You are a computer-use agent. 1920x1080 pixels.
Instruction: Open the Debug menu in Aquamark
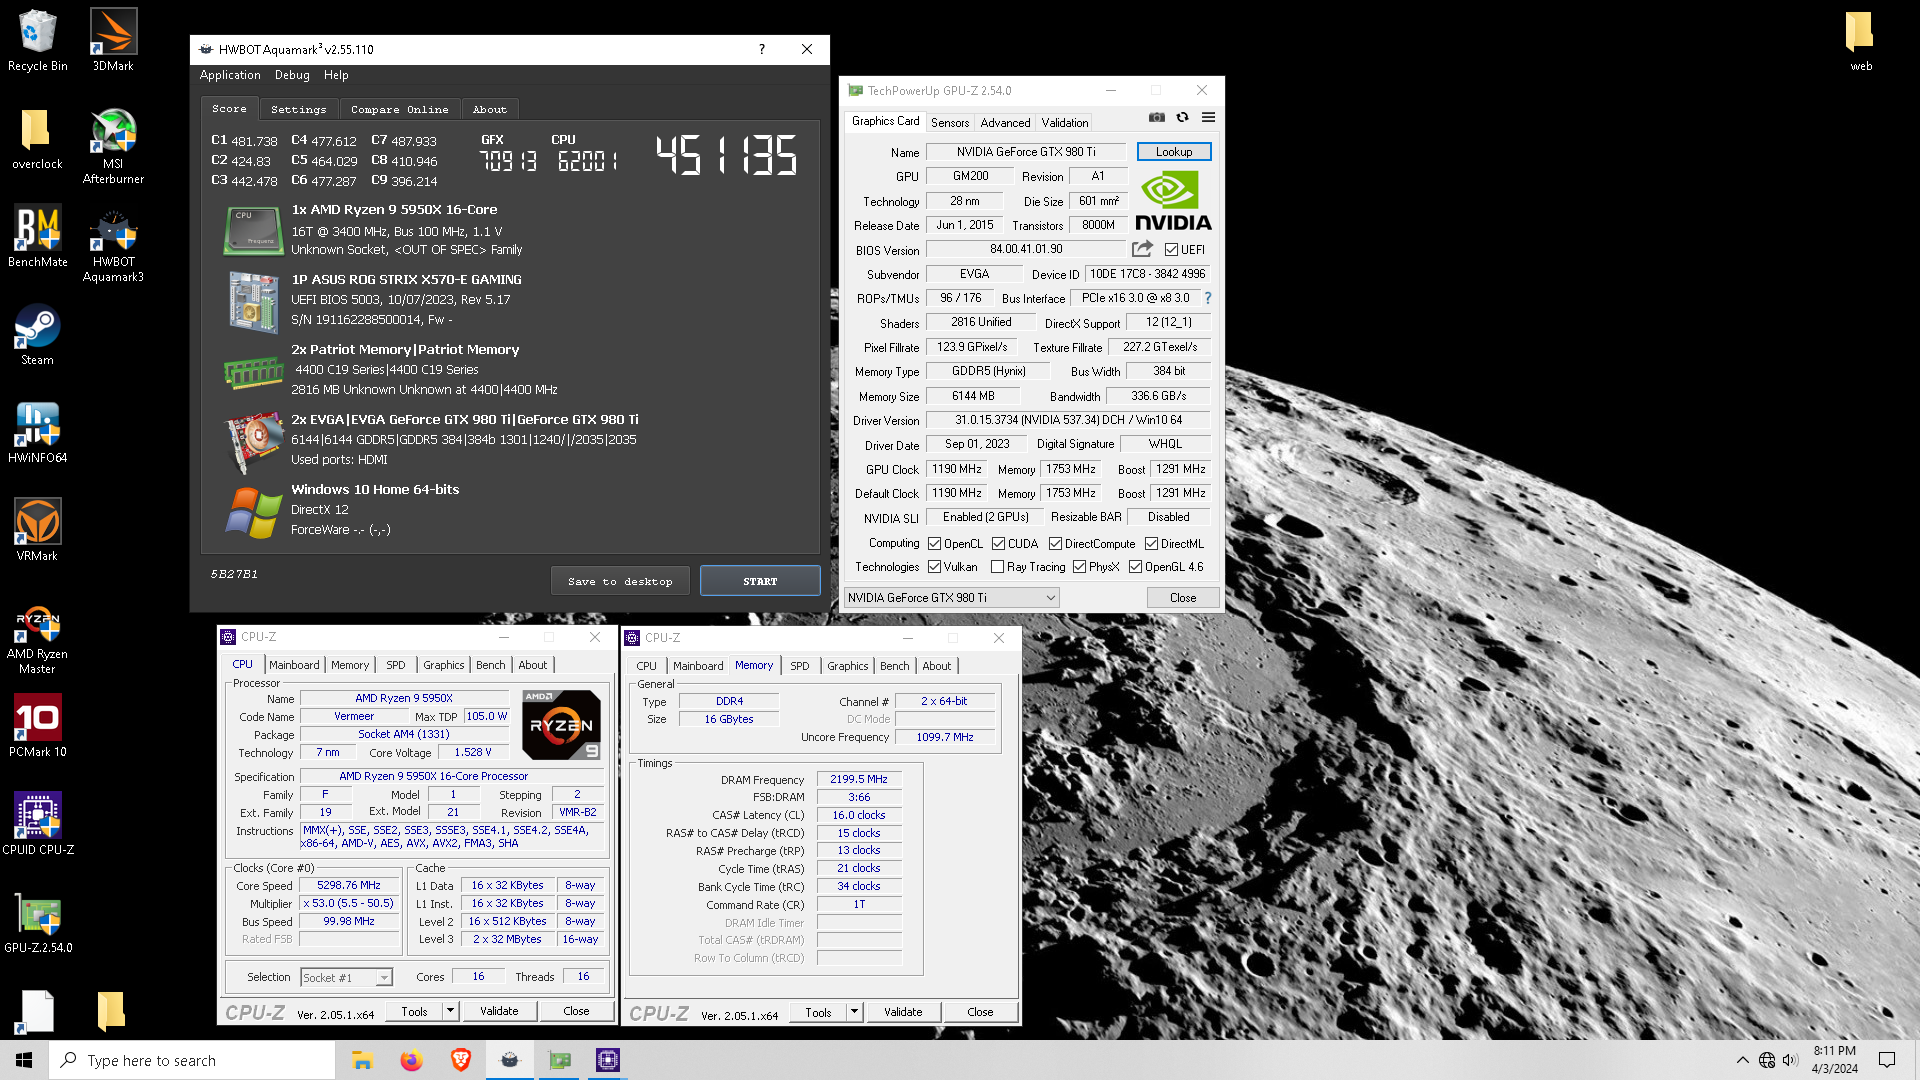tap(292, 75)
